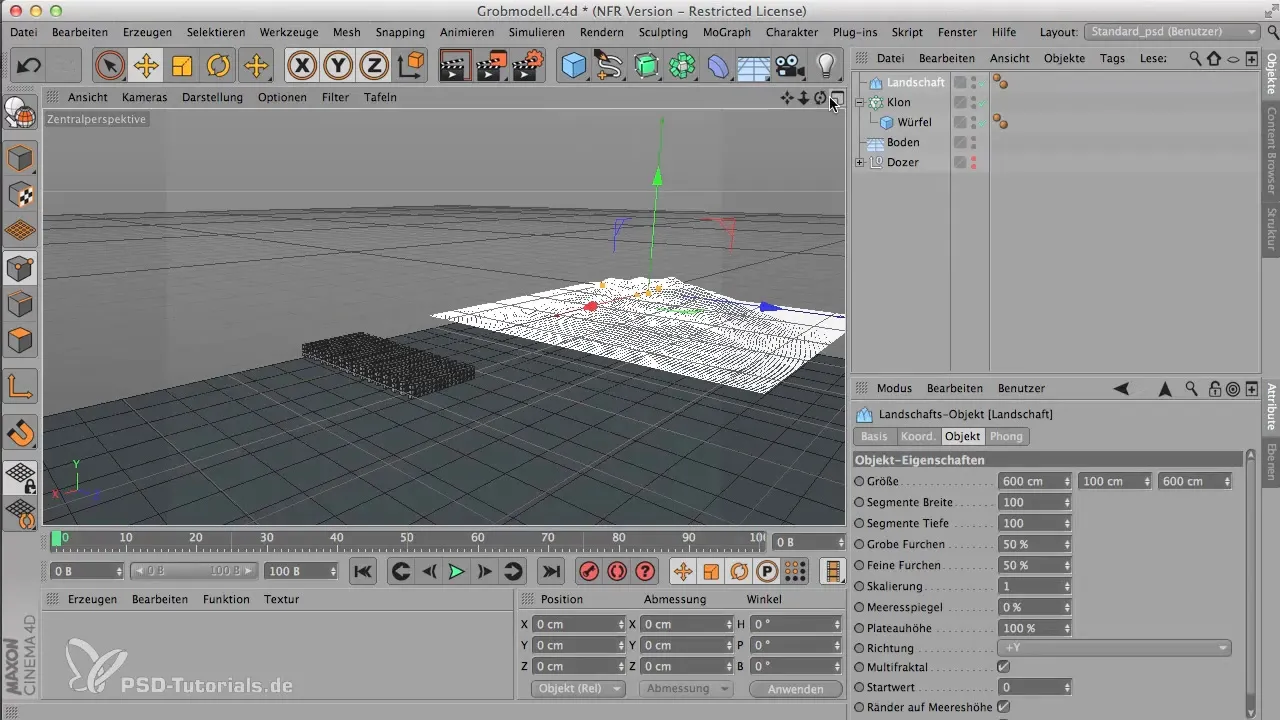This screenshot has width=1280, height=720.
Task: Open the Abmessung dropdown
Action: (x=685, y=689)
